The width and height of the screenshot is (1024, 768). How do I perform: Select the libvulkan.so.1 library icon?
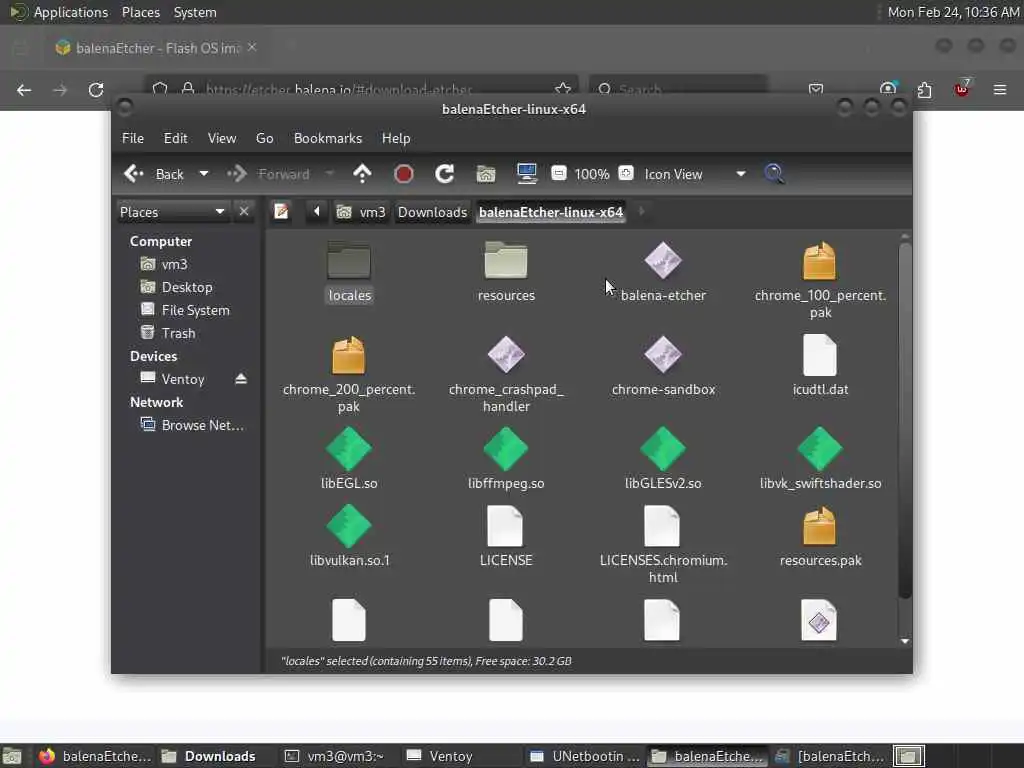[349, 526]
